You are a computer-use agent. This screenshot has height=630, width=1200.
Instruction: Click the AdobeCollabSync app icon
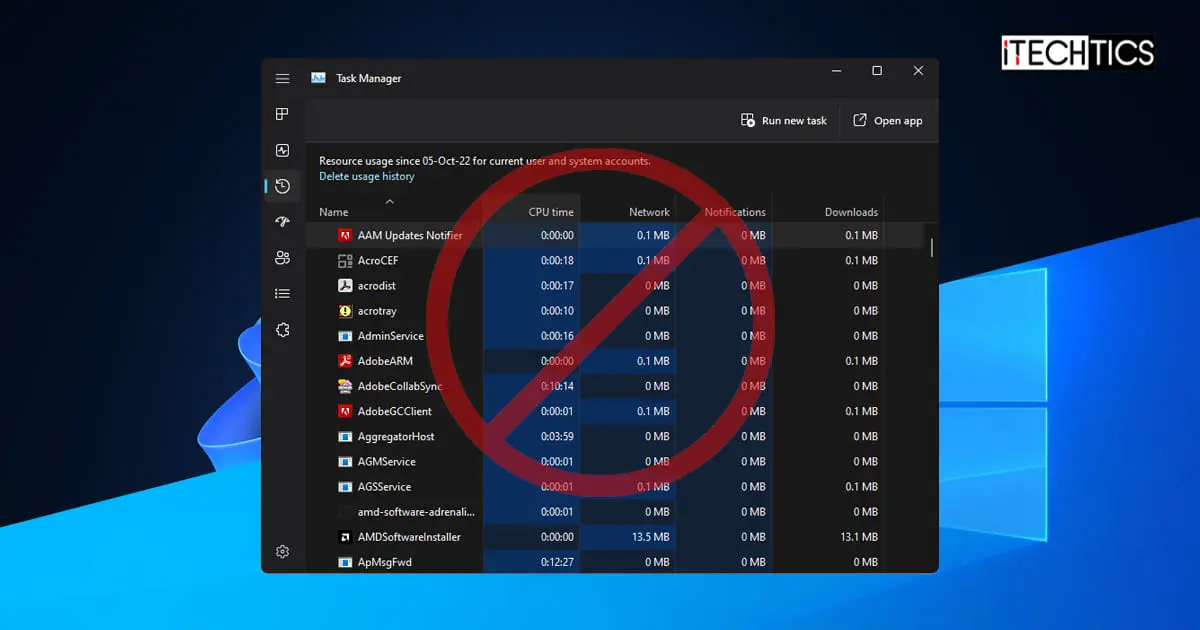[x=344, y=386]
